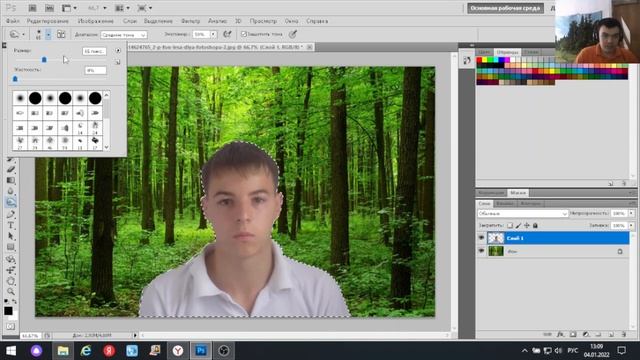Screen dimensions: 640x360
Task: Select the Gradient tool in the toolbox
Action: tap(11, 180)
